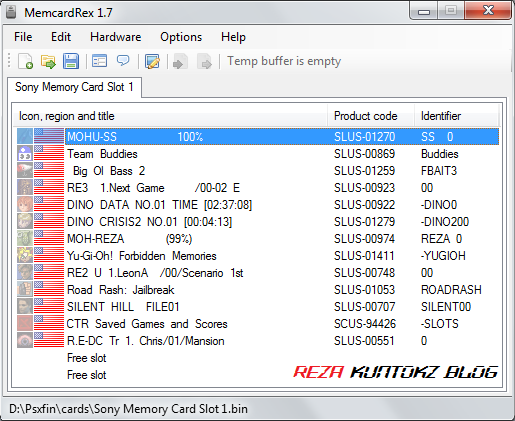The image size is (515, 421).
Task: Select the 'RE2 U 1.LeonA' save
Action: [258, 272]
